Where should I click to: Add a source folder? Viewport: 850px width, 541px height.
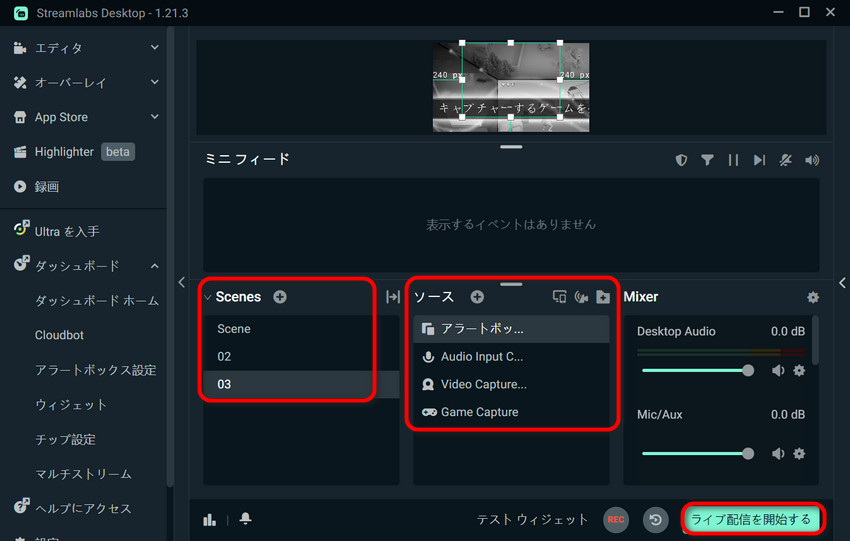point(603,297)
